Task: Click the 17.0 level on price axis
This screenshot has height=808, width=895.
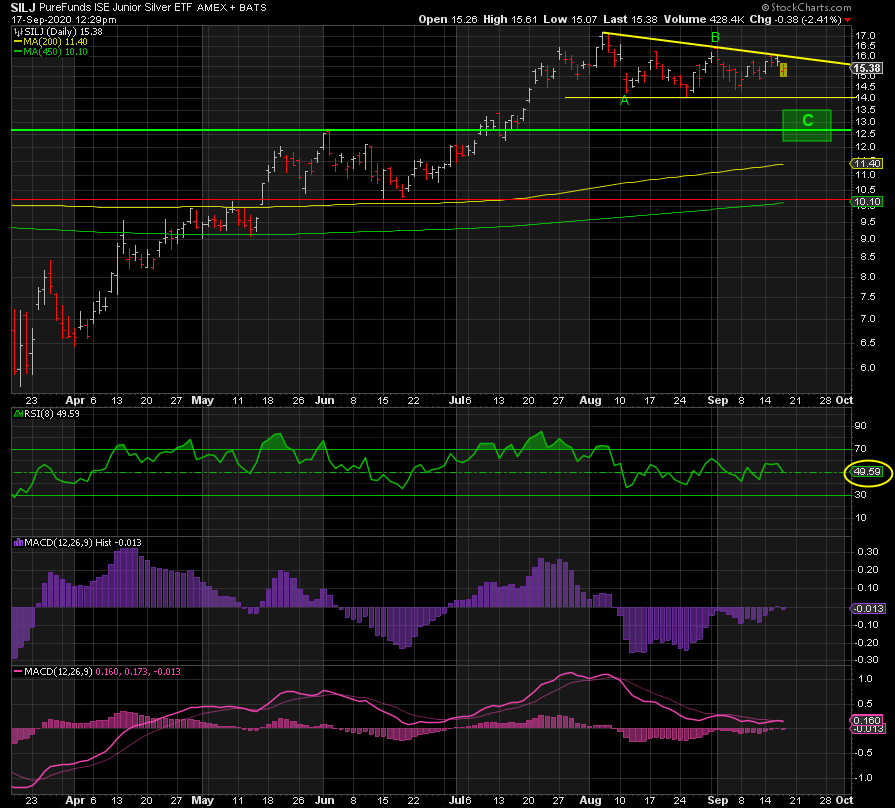Action: point(865,35)
